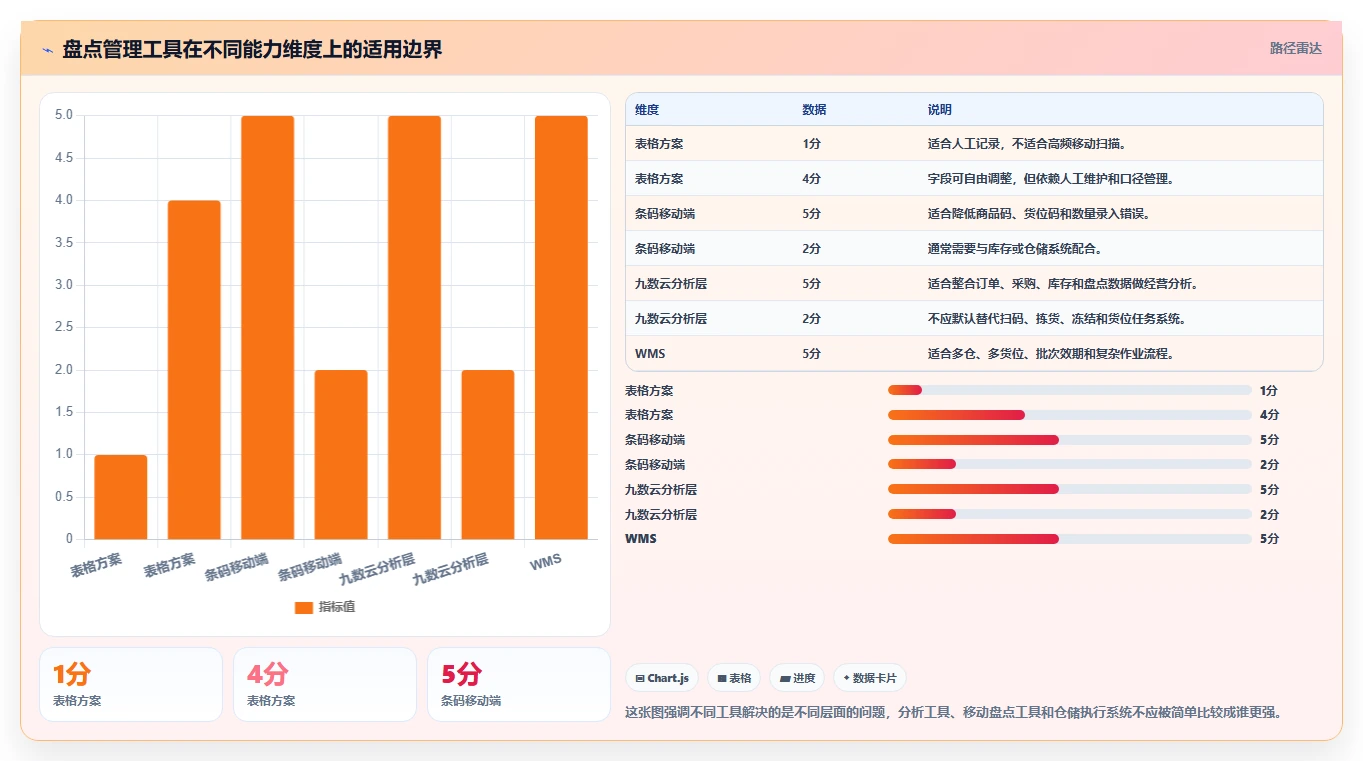Open the 1分 表格方案 data card
The height and width of the screenshot is (761, 1363).
click(x=131, y=684)
